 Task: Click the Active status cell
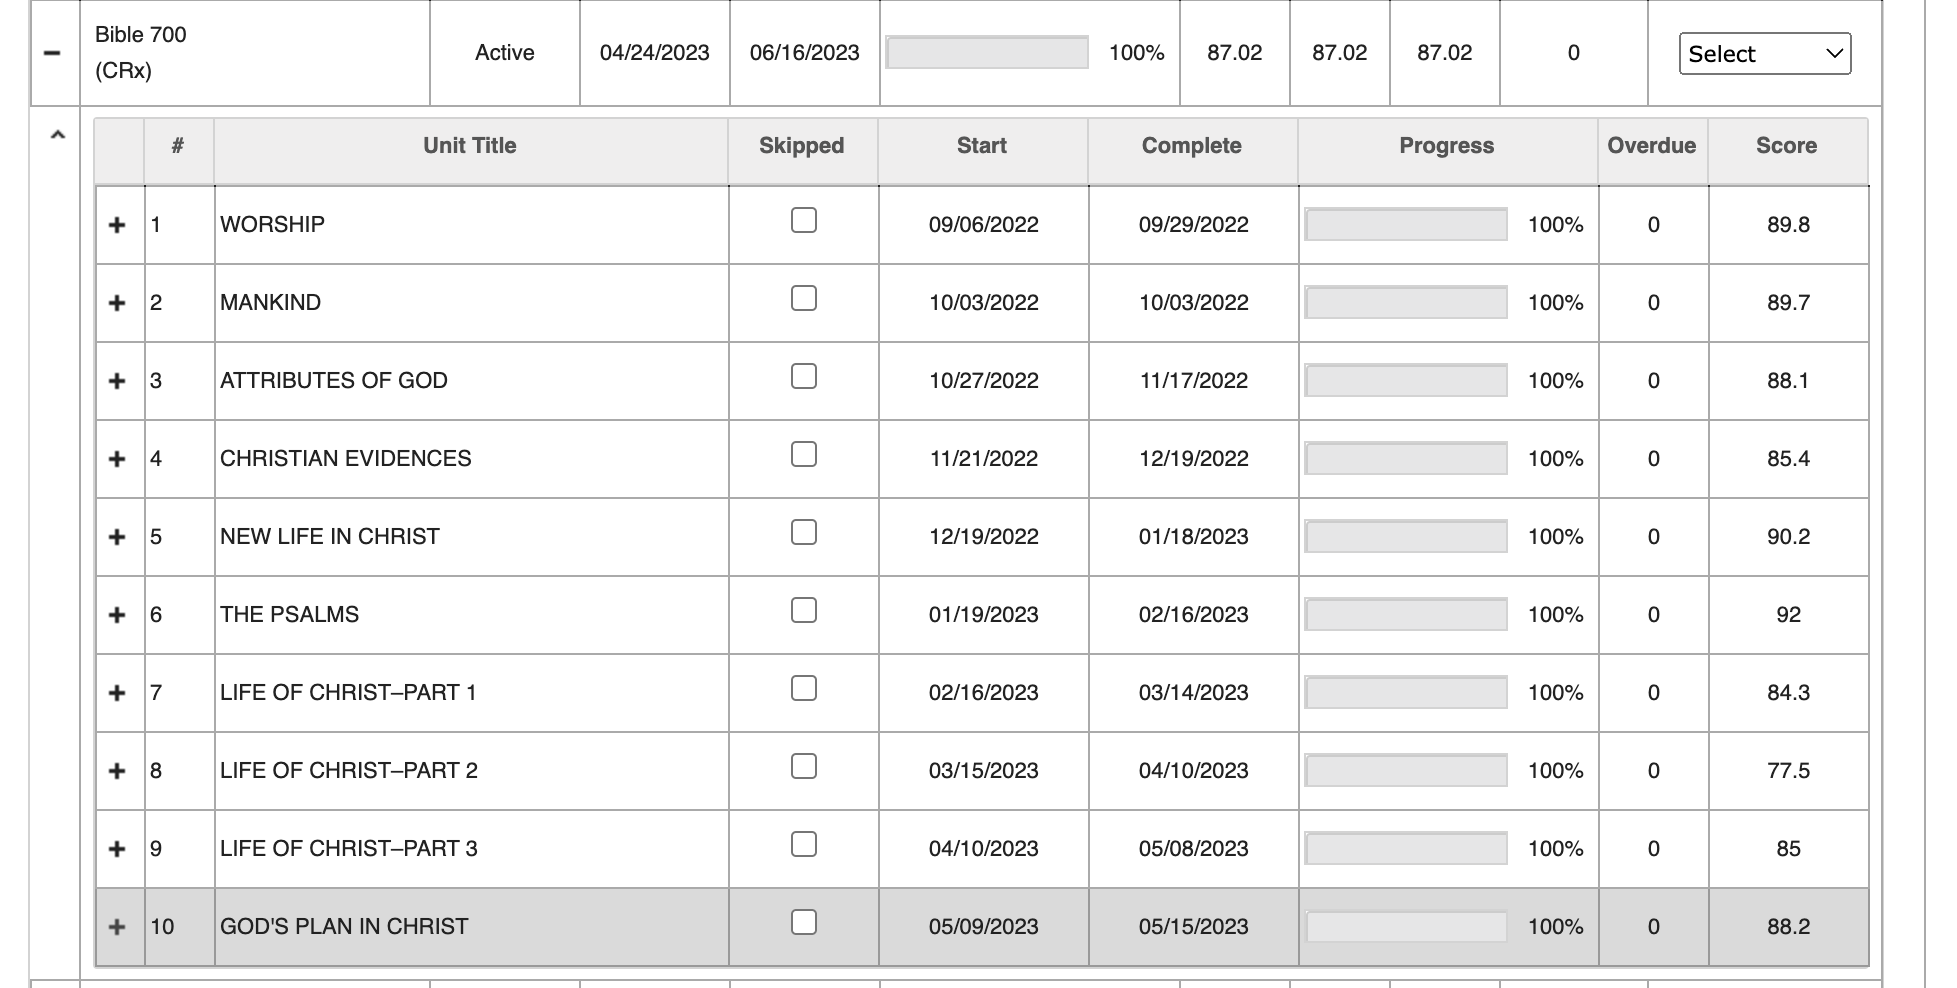tap(505, 53)
